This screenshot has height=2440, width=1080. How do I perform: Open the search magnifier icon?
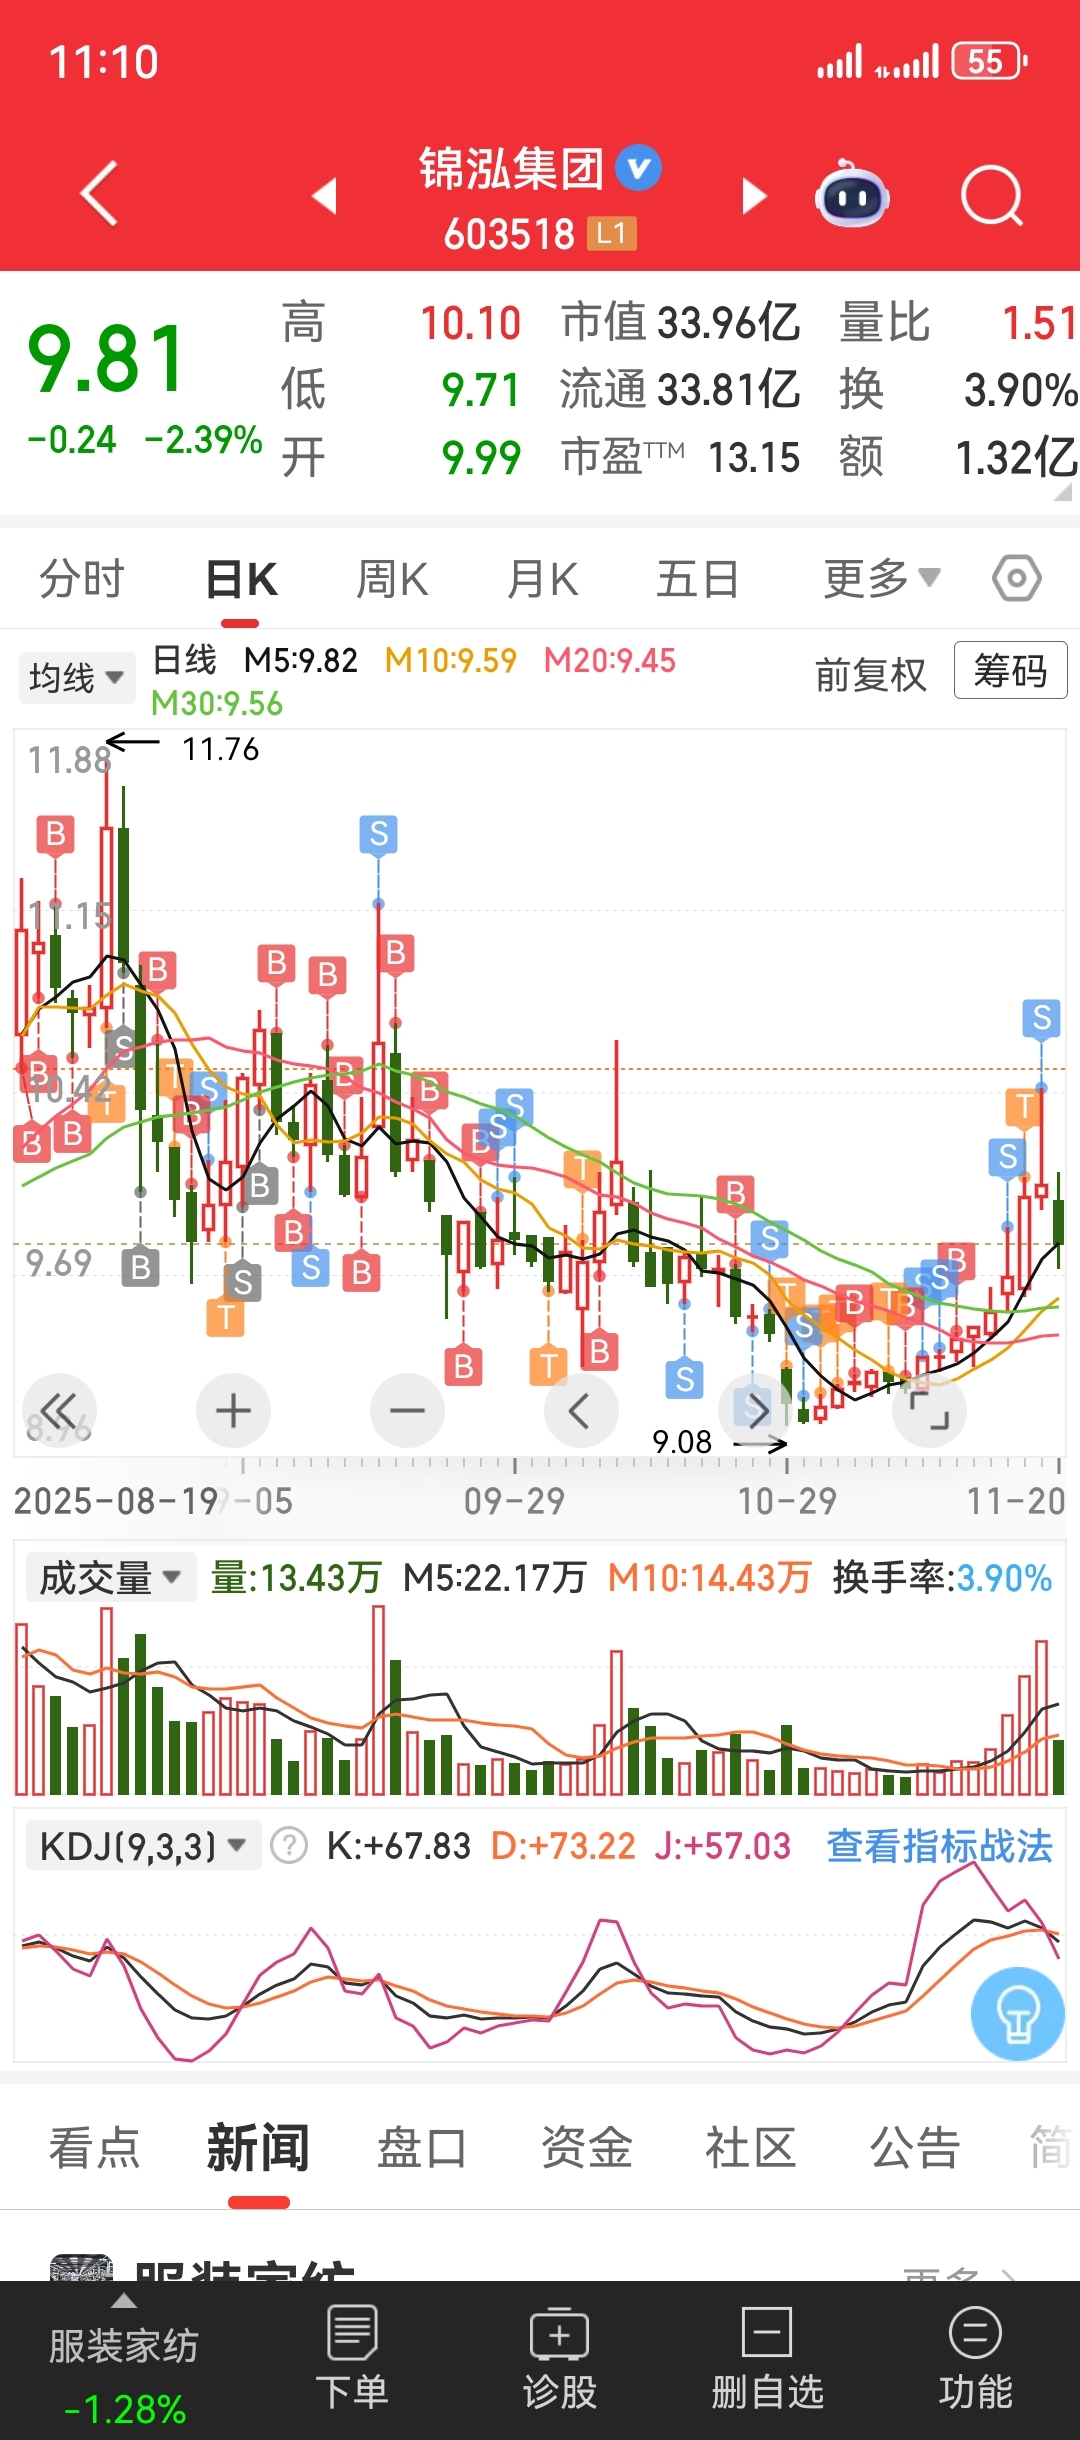tap(991, 195)
